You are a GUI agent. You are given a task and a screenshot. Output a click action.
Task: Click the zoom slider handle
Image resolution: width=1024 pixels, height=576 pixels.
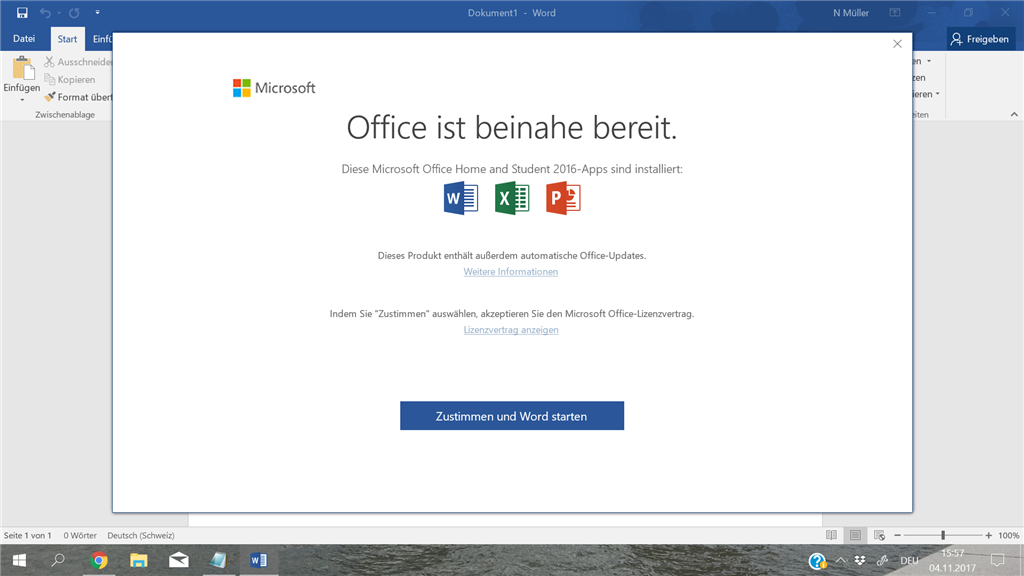943,536
